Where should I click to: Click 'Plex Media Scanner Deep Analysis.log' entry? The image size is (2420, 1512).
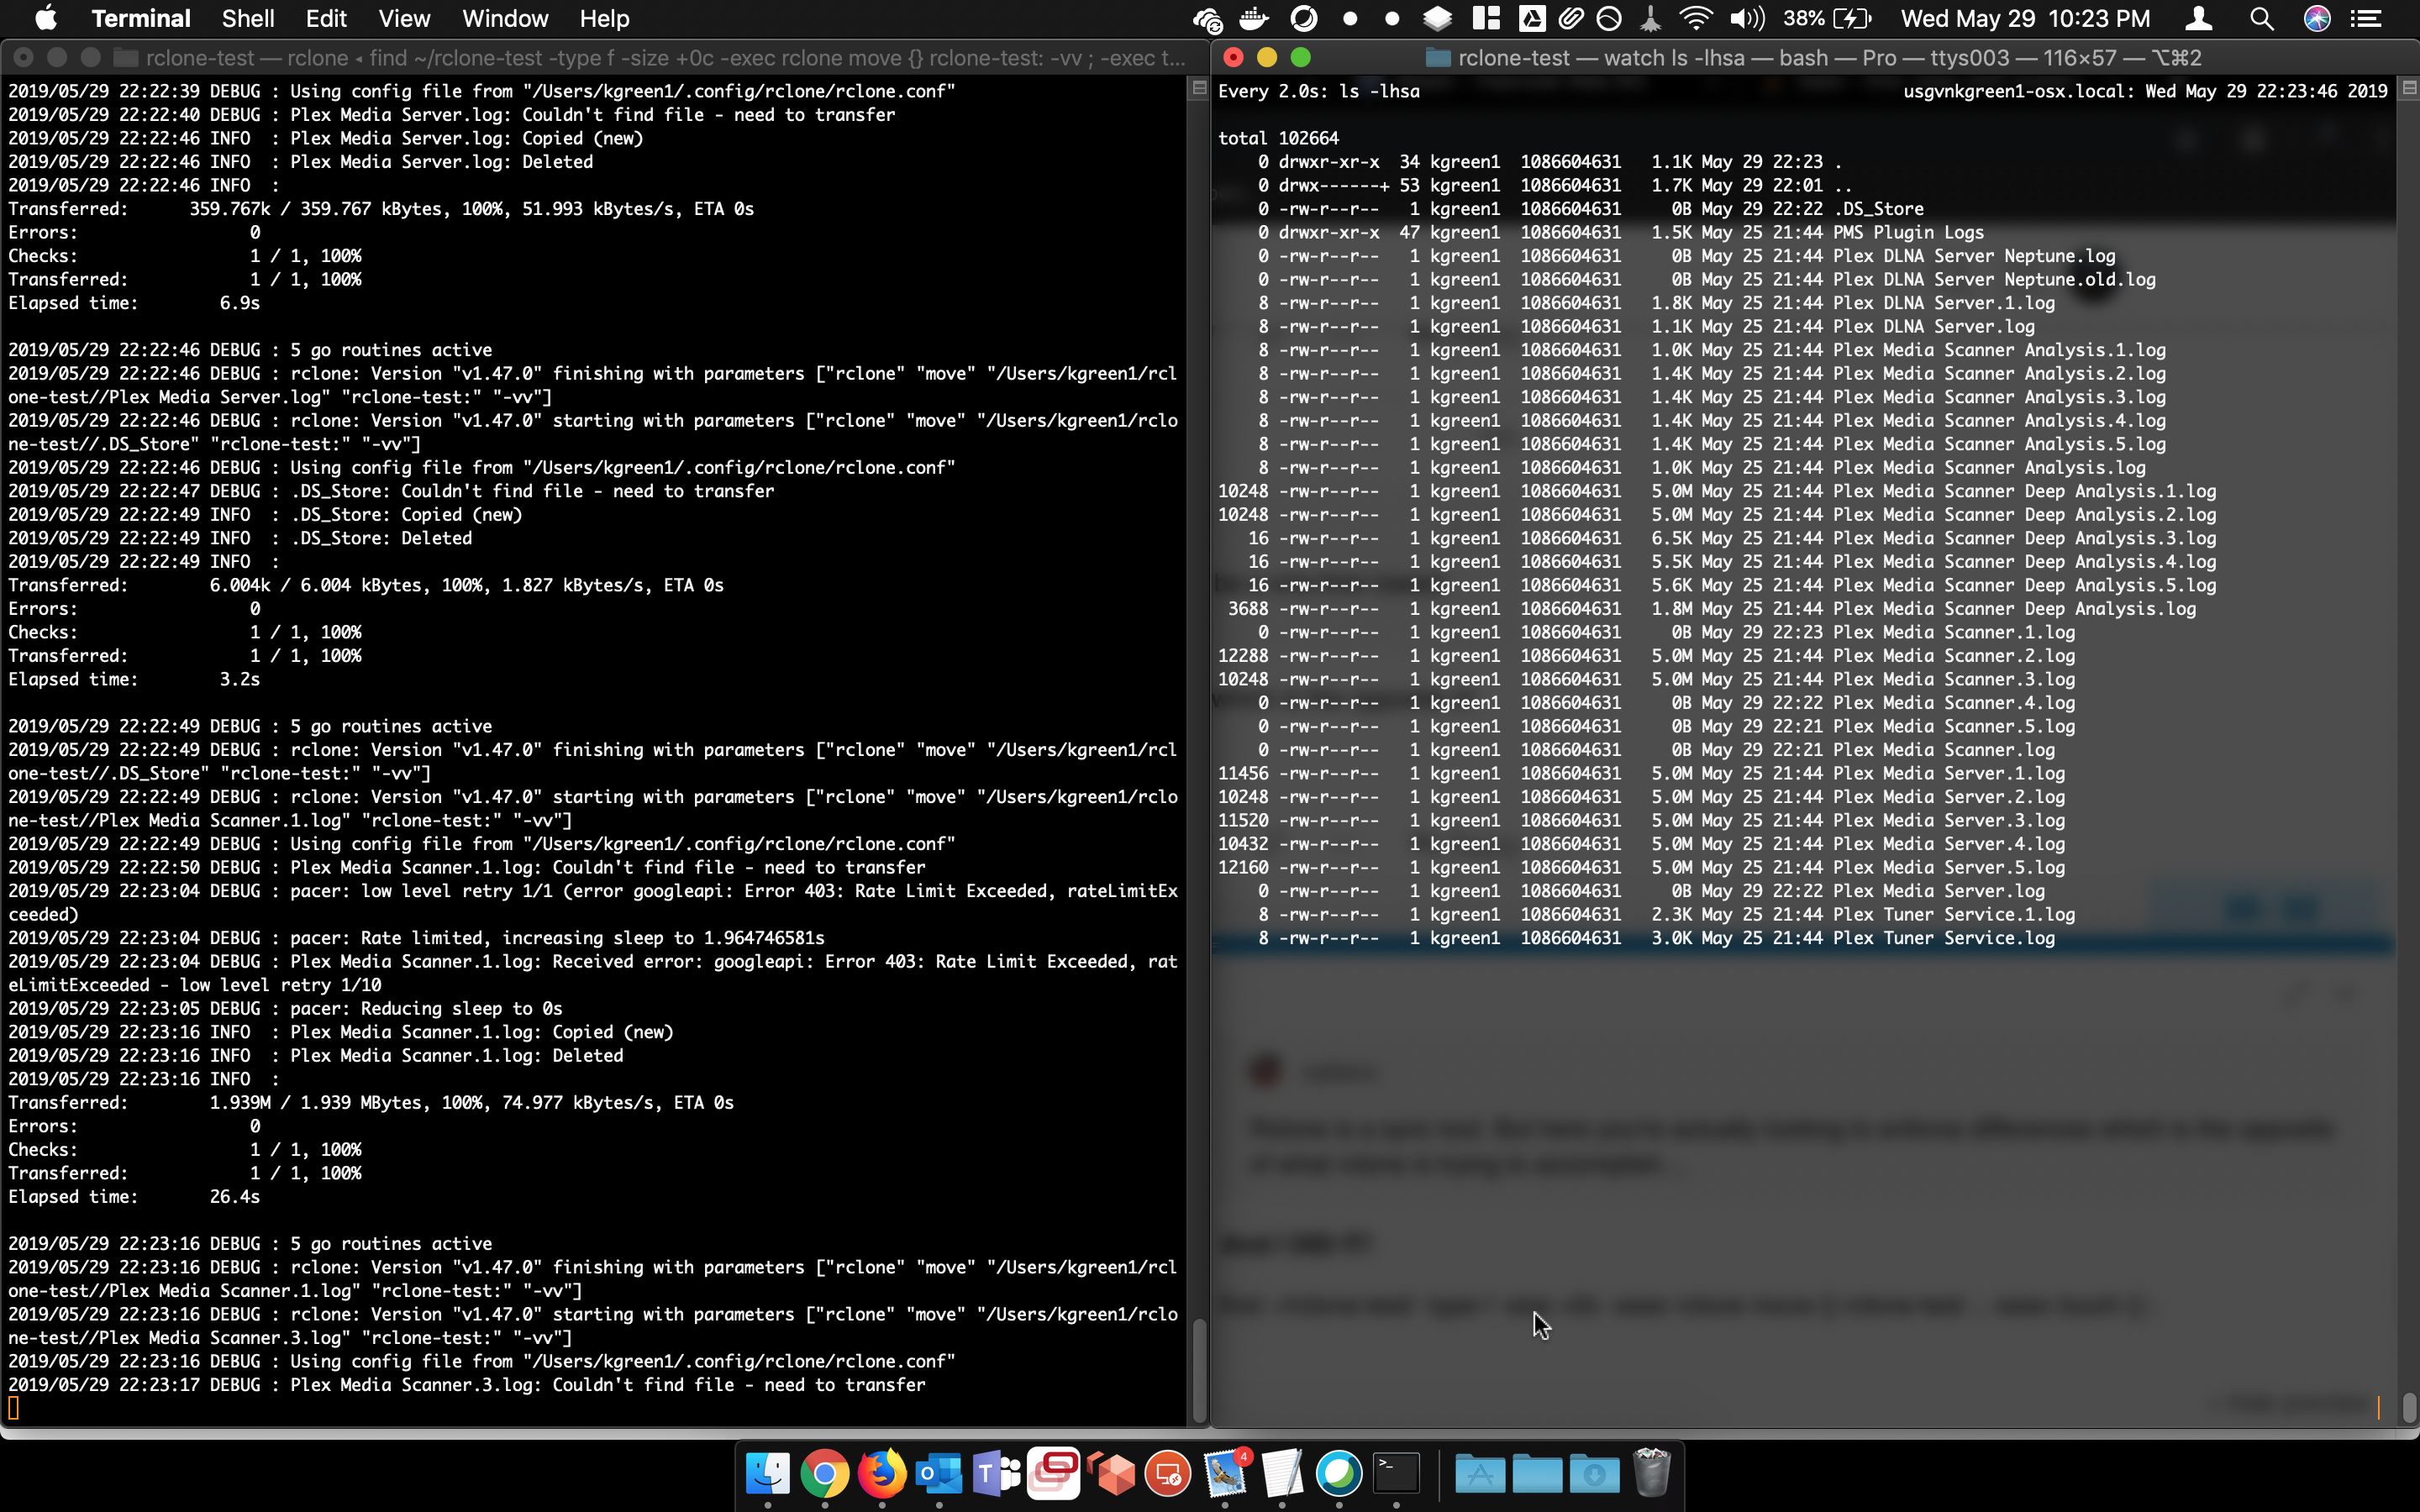pos(2014,608)
